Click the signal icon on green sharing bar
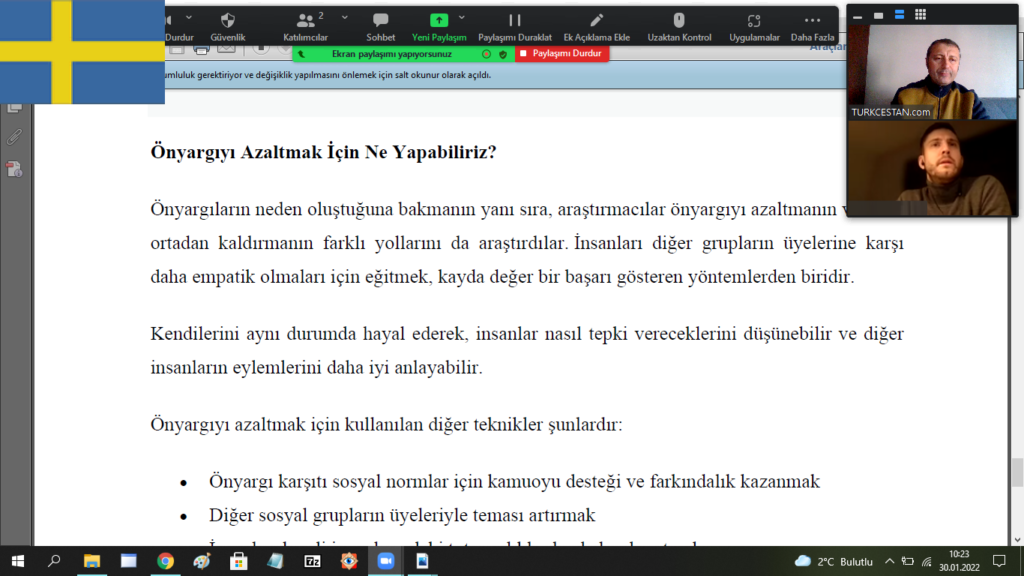Image resolution: width=1024 pixels, height=576 pixels. [x=302, y=54]
